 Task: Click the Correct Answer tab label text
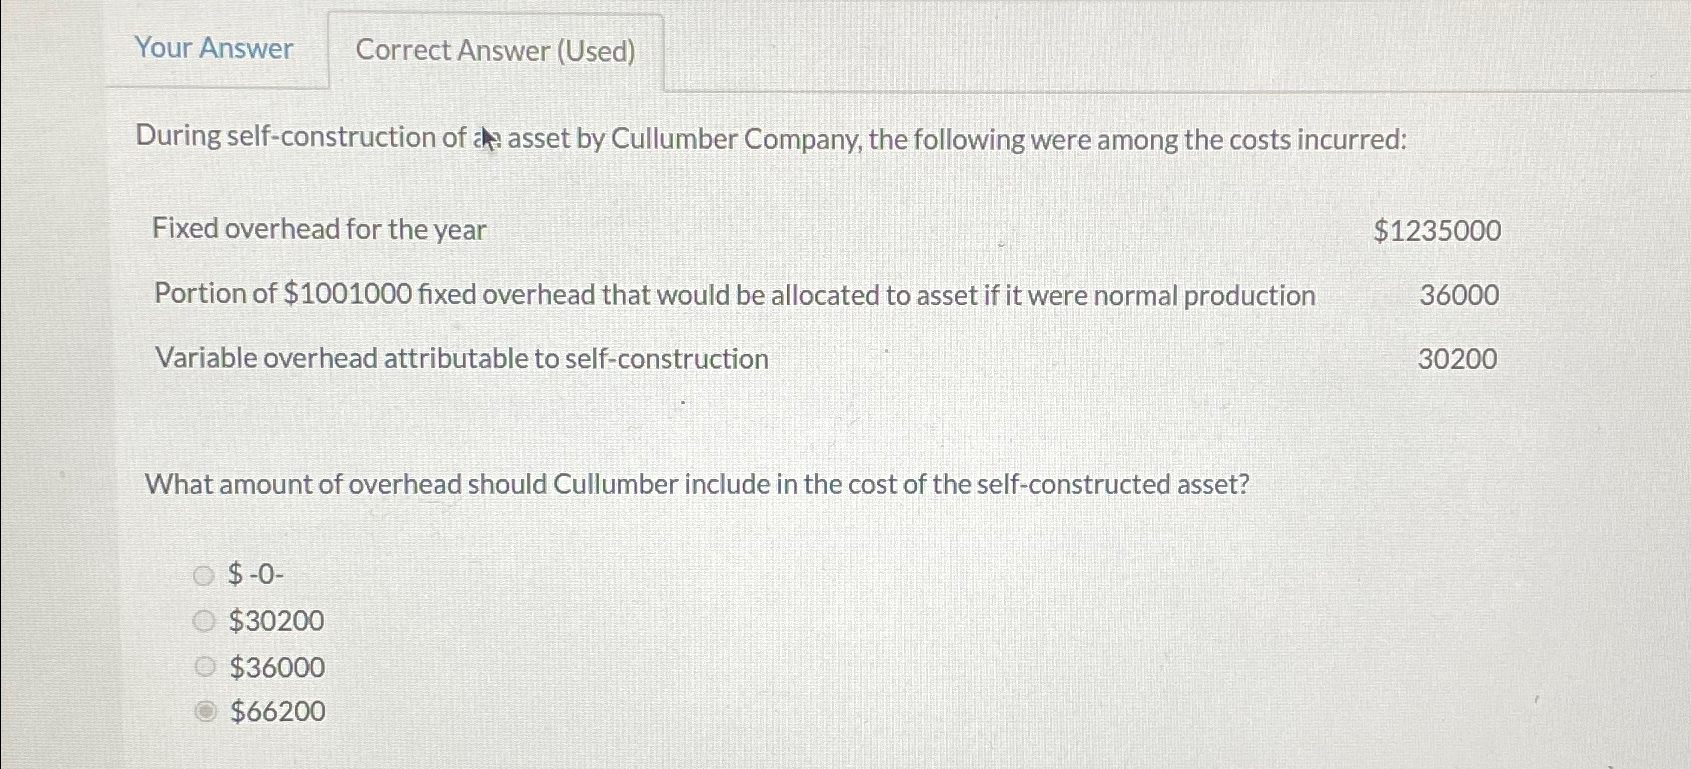496,51
